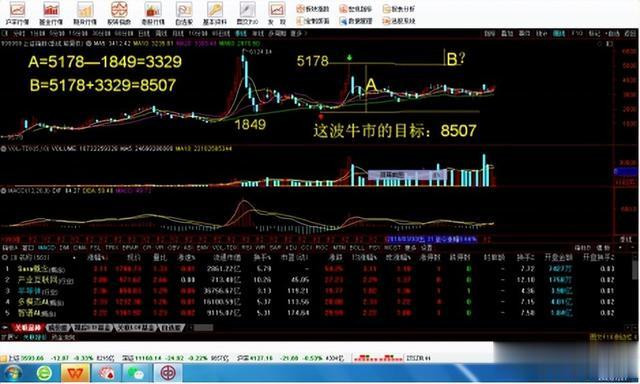
Task: Open the 半导体 sector row link
Action: tap(29, 291)
